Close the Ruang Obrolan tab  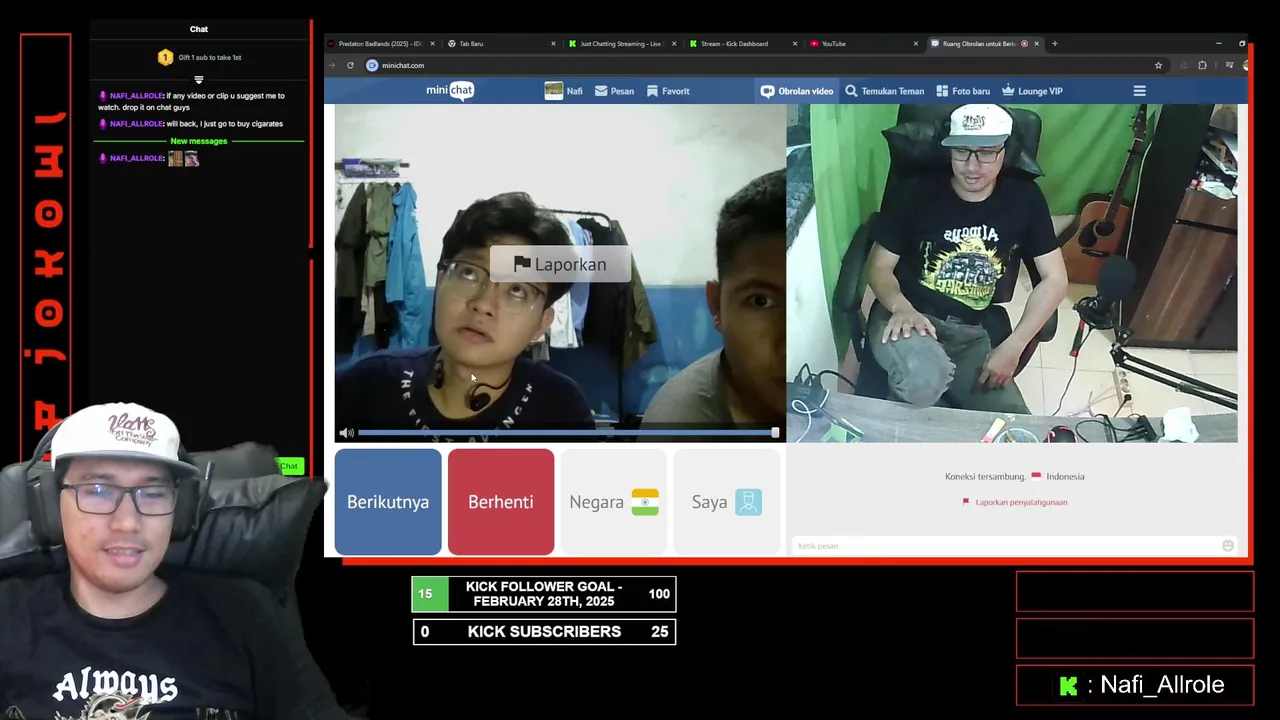(1036, 44)
